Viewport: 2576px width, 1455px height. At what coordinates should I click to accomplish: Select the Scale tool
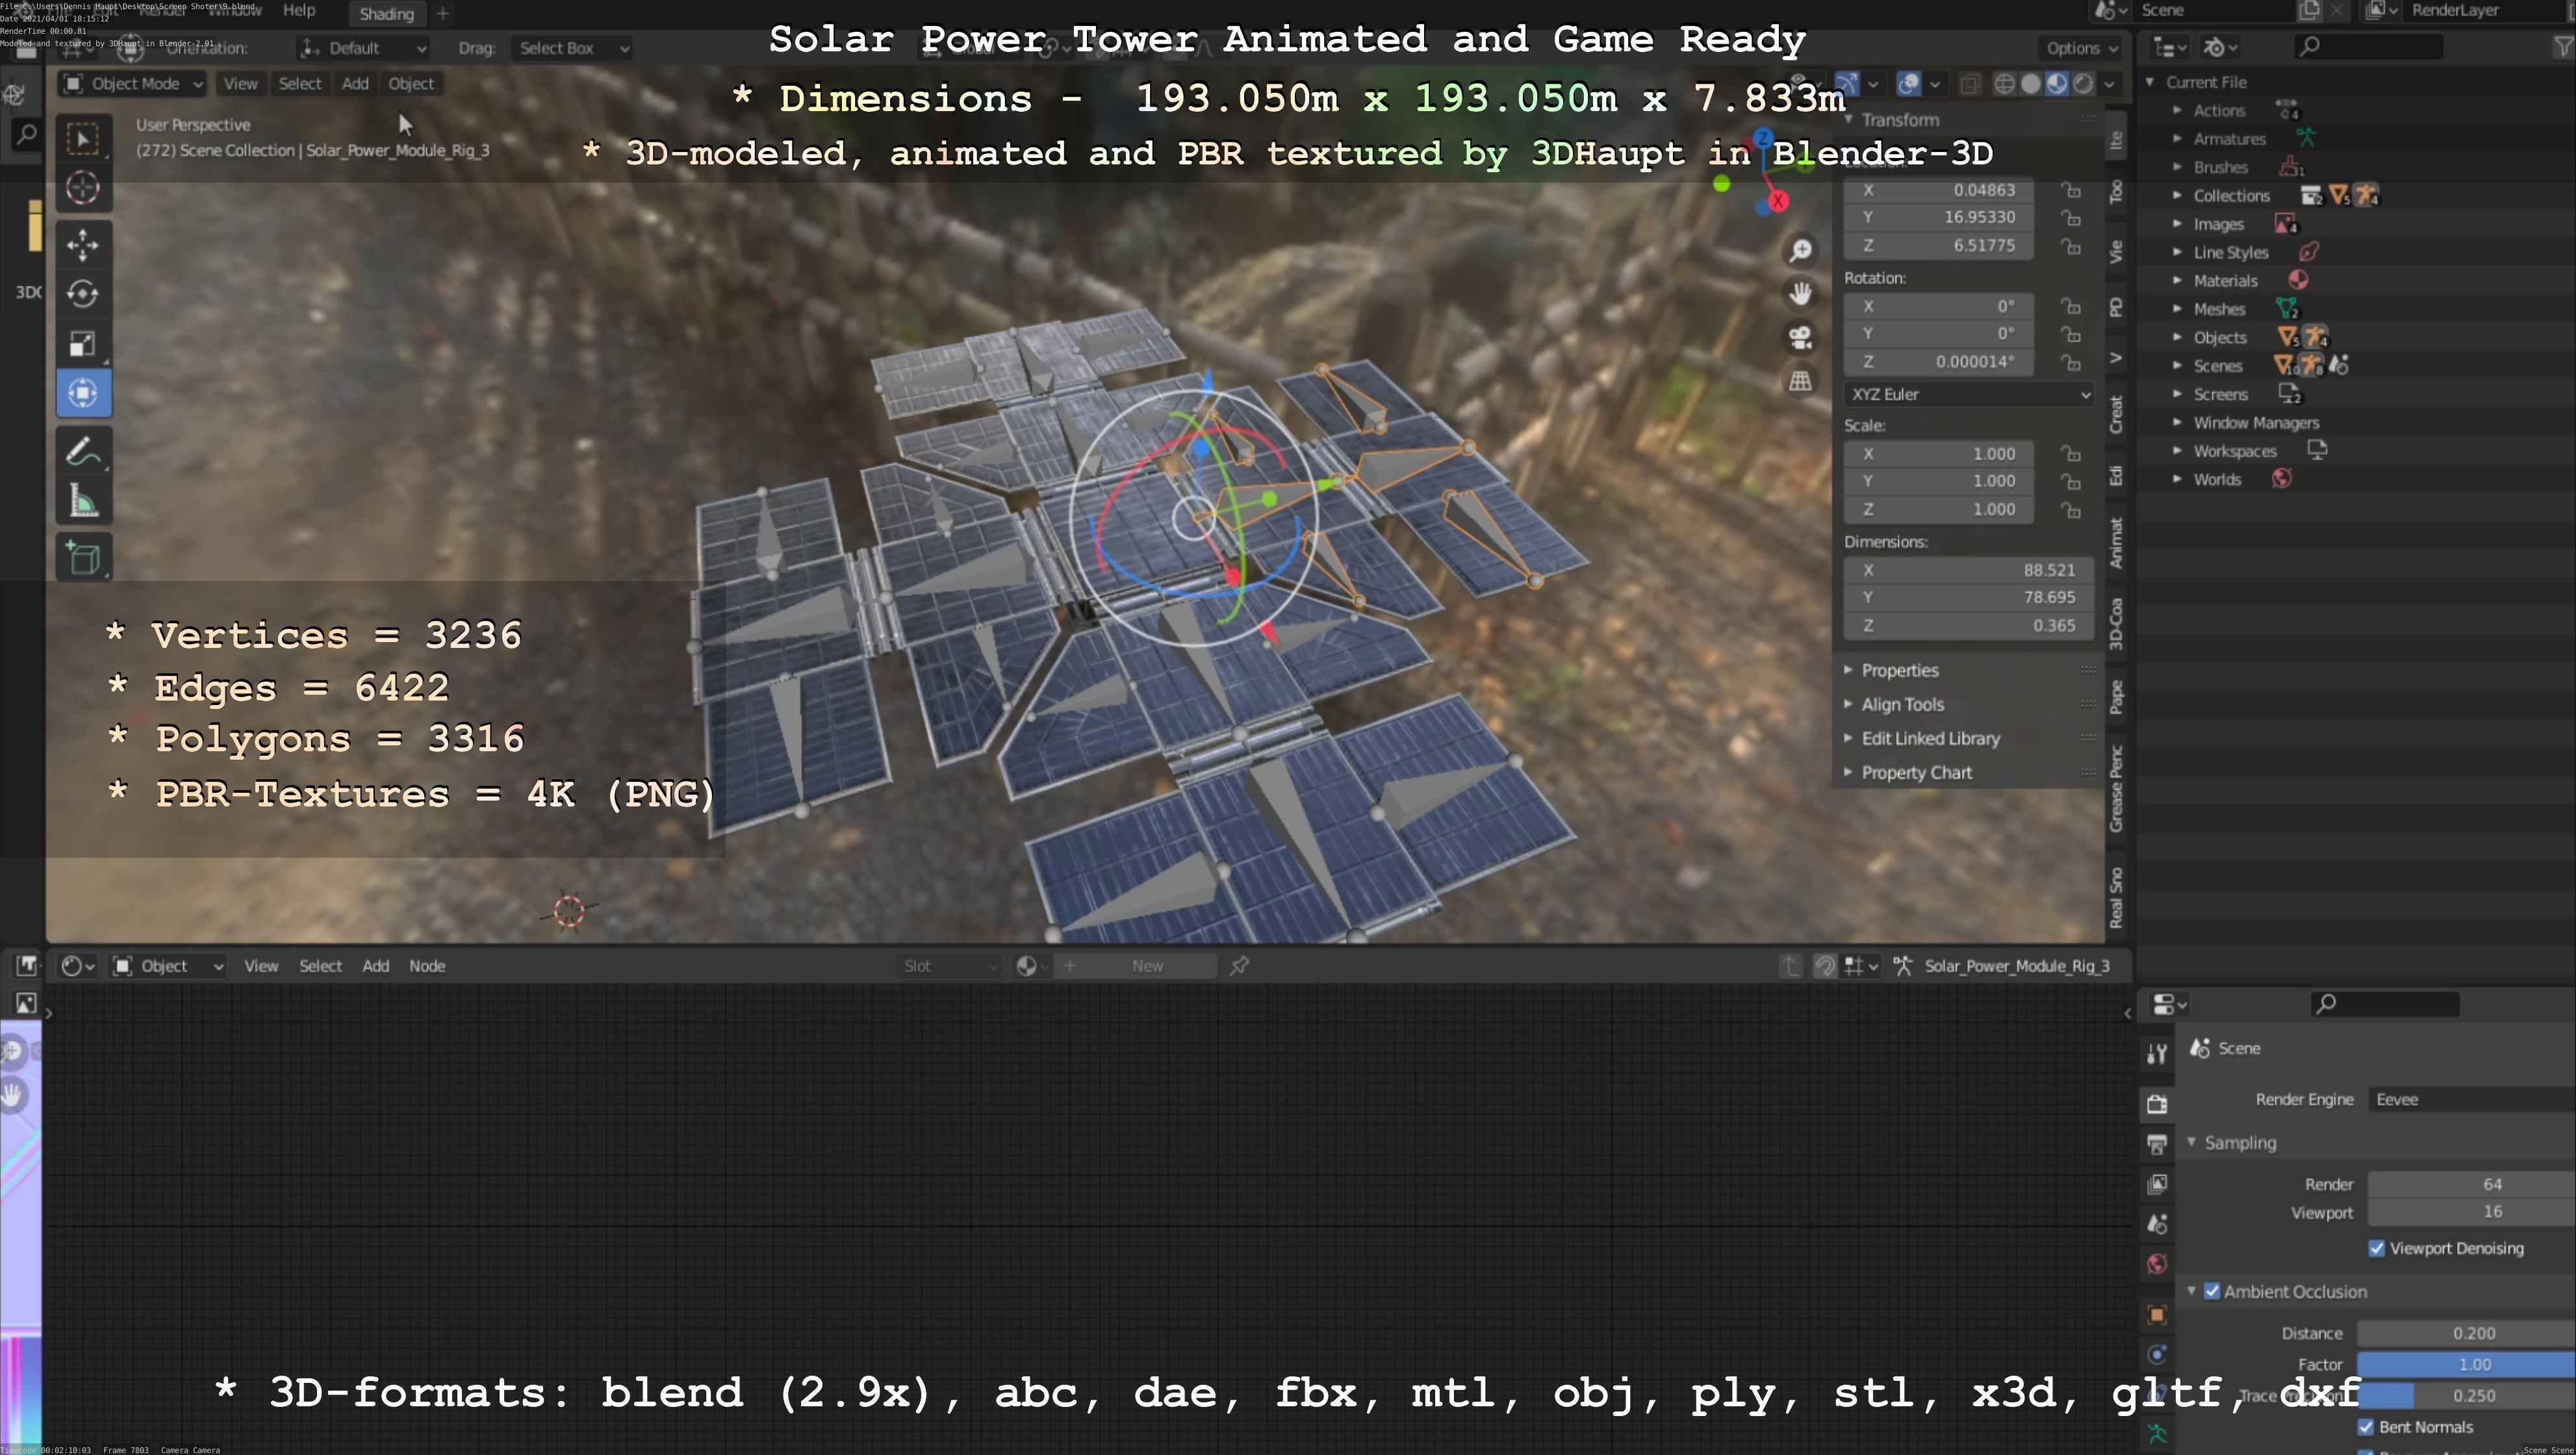(83, 344)
